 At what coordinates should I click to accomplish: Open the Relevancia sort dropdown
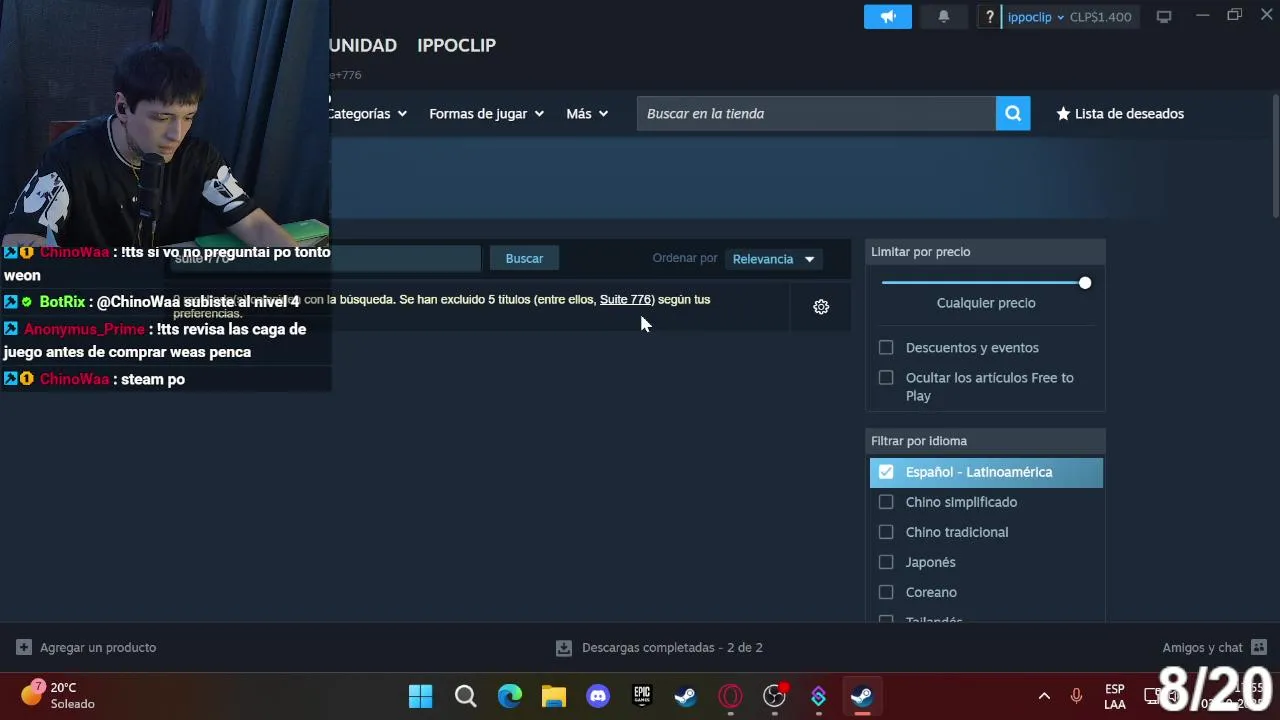click(773, 259)
